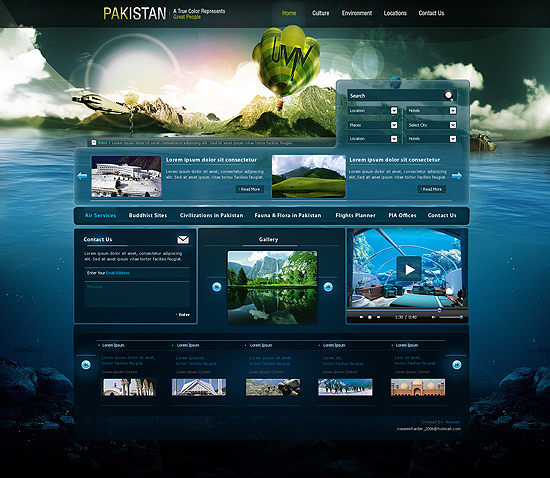This screenshot has height=478, width=550.
Task: Open the article title beside the green meadow photo
Action: pyautogui.click(x=394, y=160)
